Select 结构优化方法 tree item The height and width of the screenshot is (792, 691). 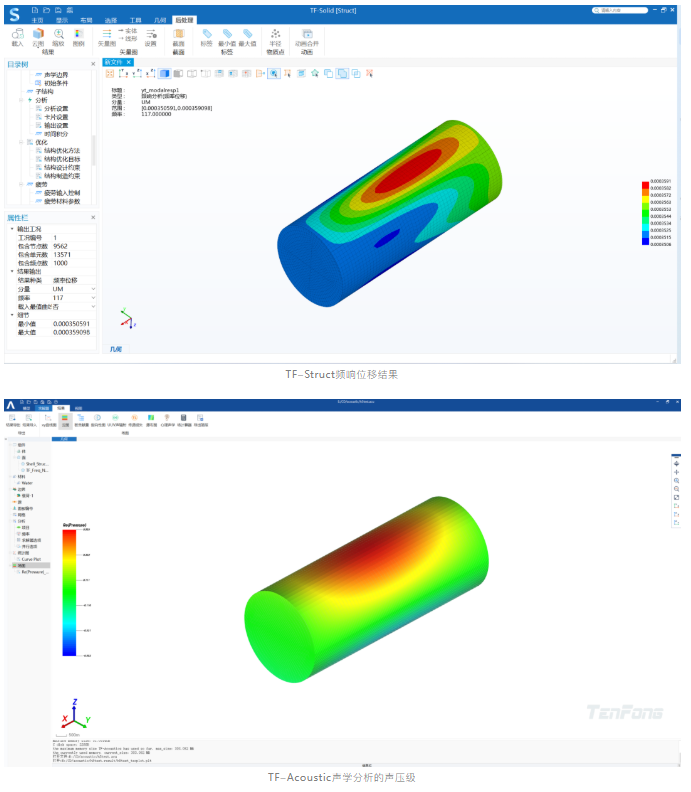pos(62,151)
